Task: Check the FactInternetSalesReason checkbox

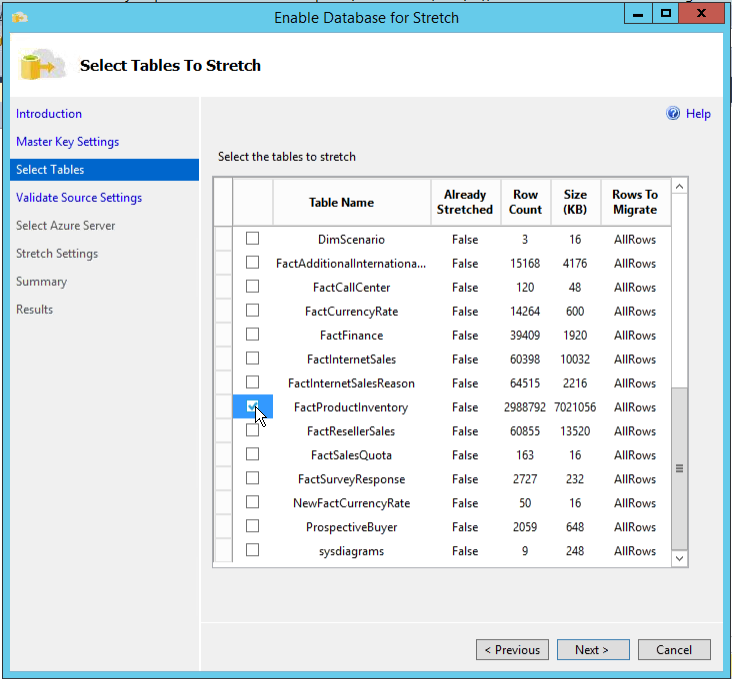Action: (x=253, y=382)
